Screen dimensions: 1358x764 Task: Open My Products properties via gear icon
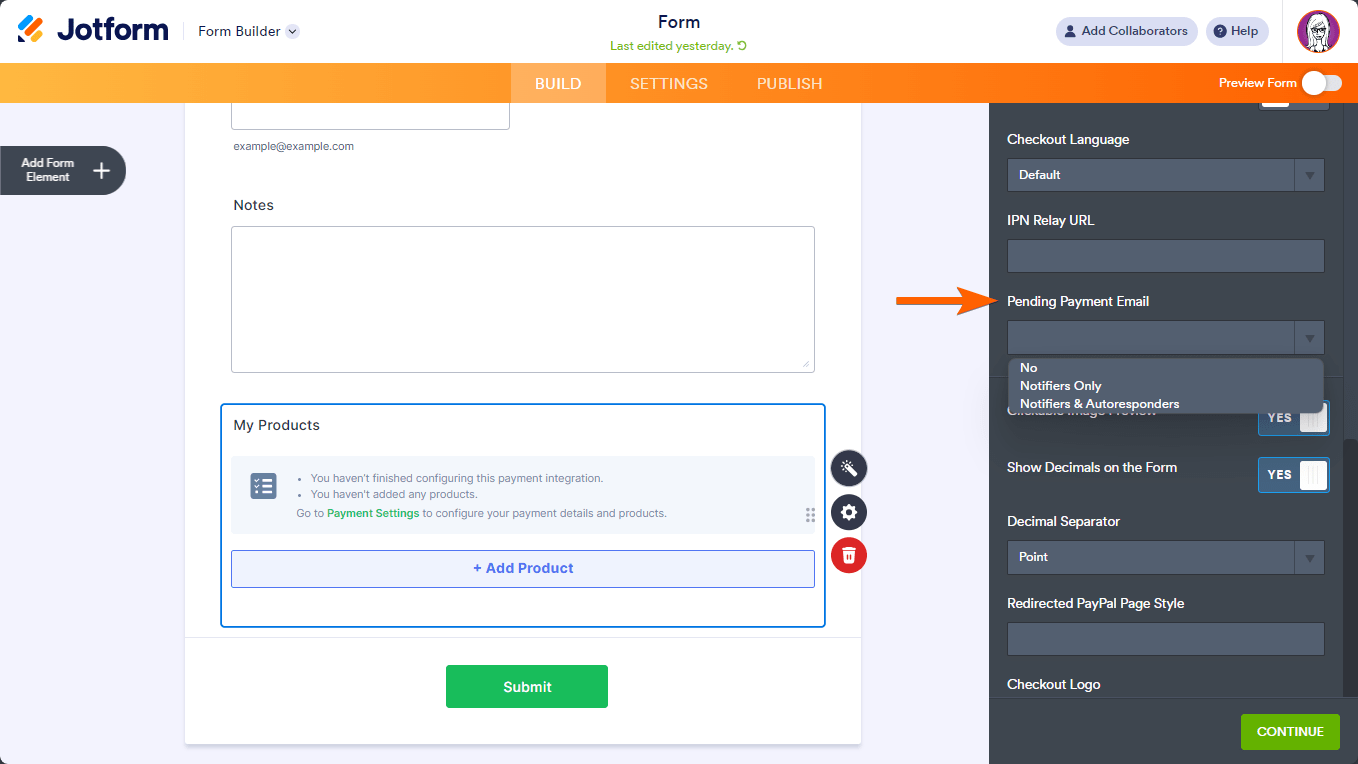pyautogui.click(x=848, y=512)
